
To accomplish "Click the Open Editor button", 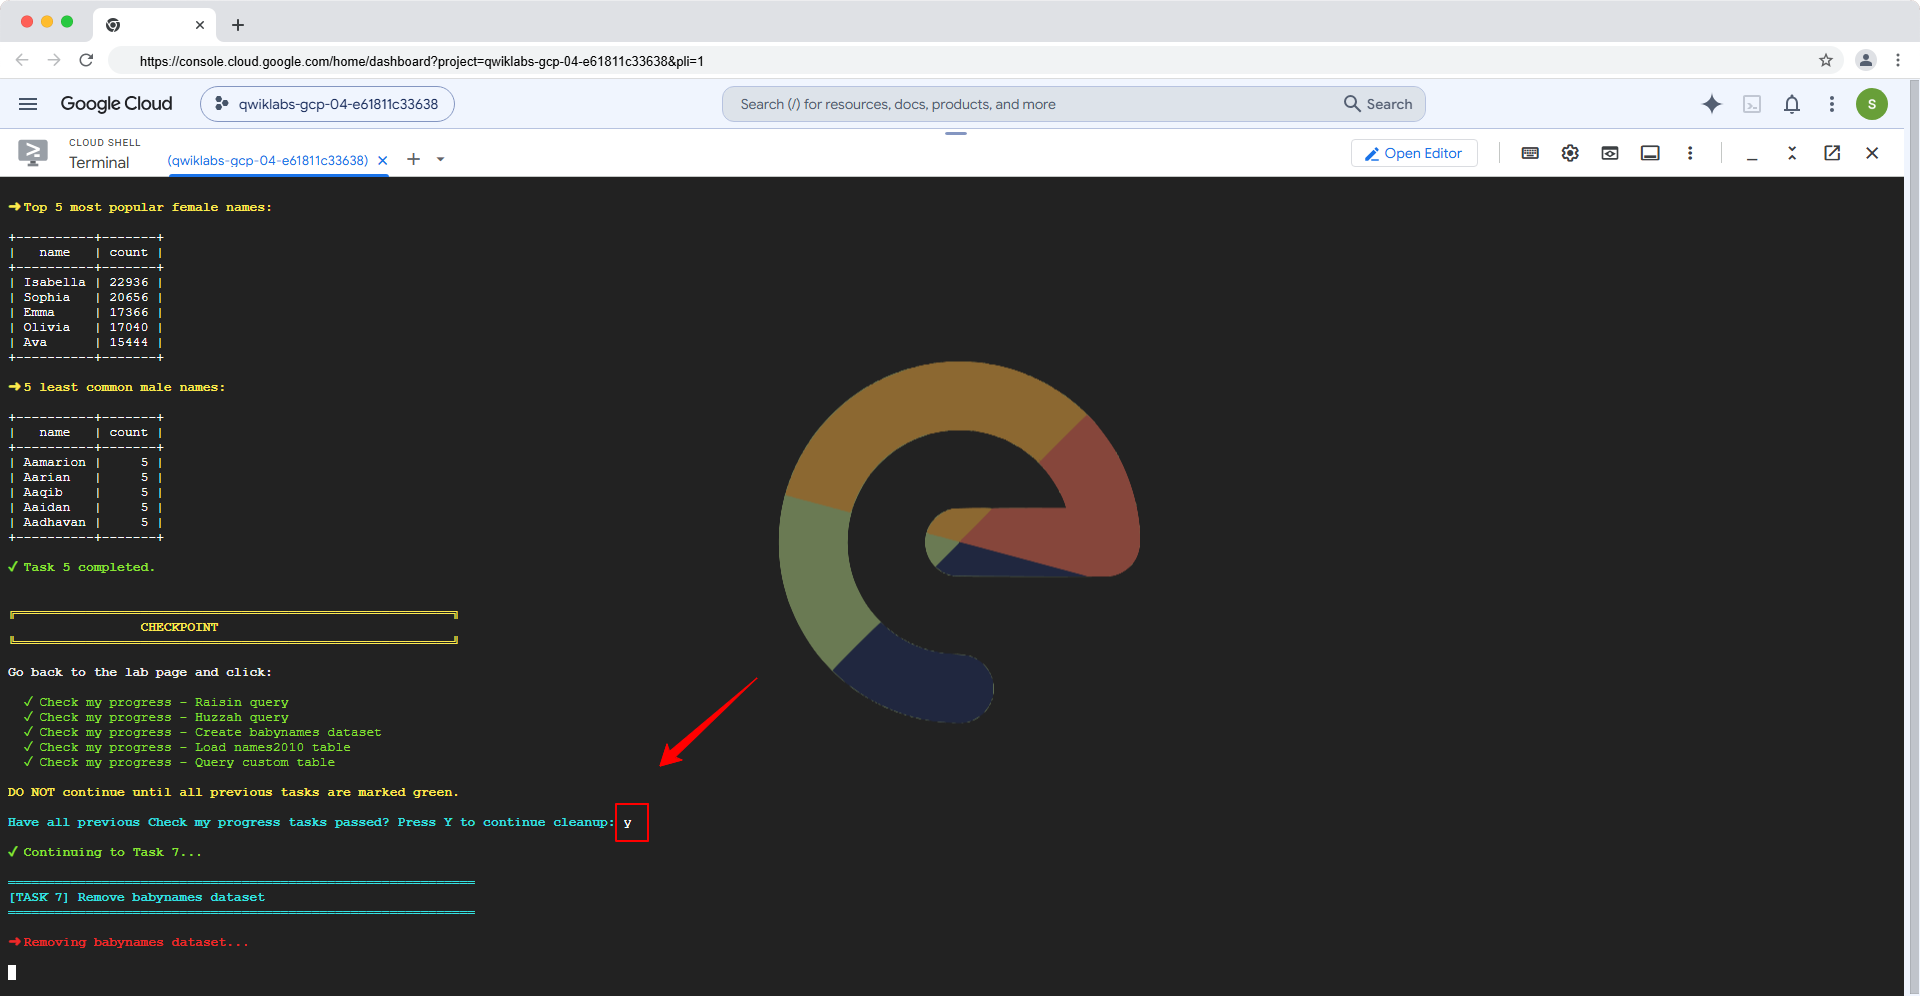I will tap(1414, 153).
